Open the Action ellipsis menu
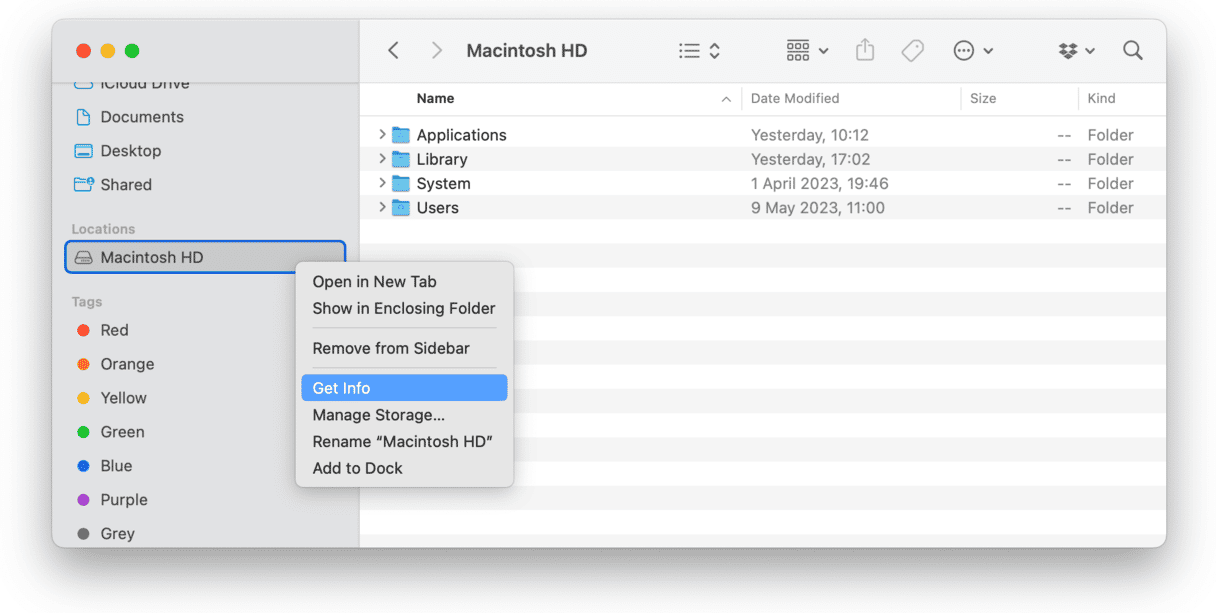The height and width of the screenshot is (613, 1216). [972, 51]
